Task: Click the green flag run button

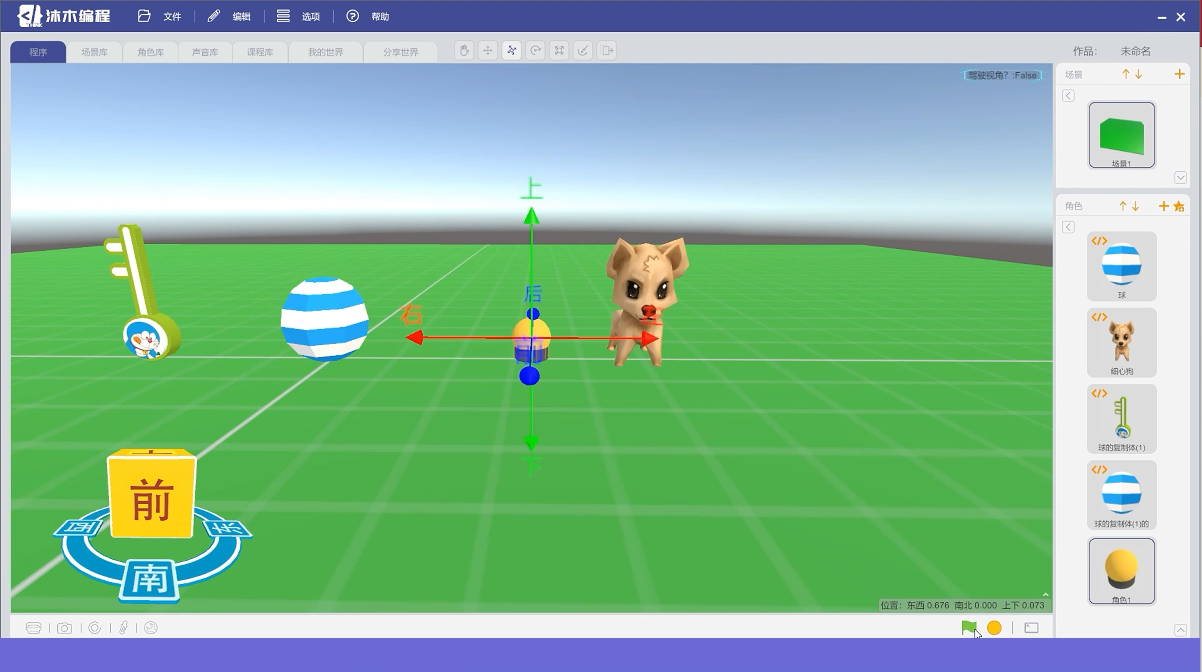Action: pos(969,627)
